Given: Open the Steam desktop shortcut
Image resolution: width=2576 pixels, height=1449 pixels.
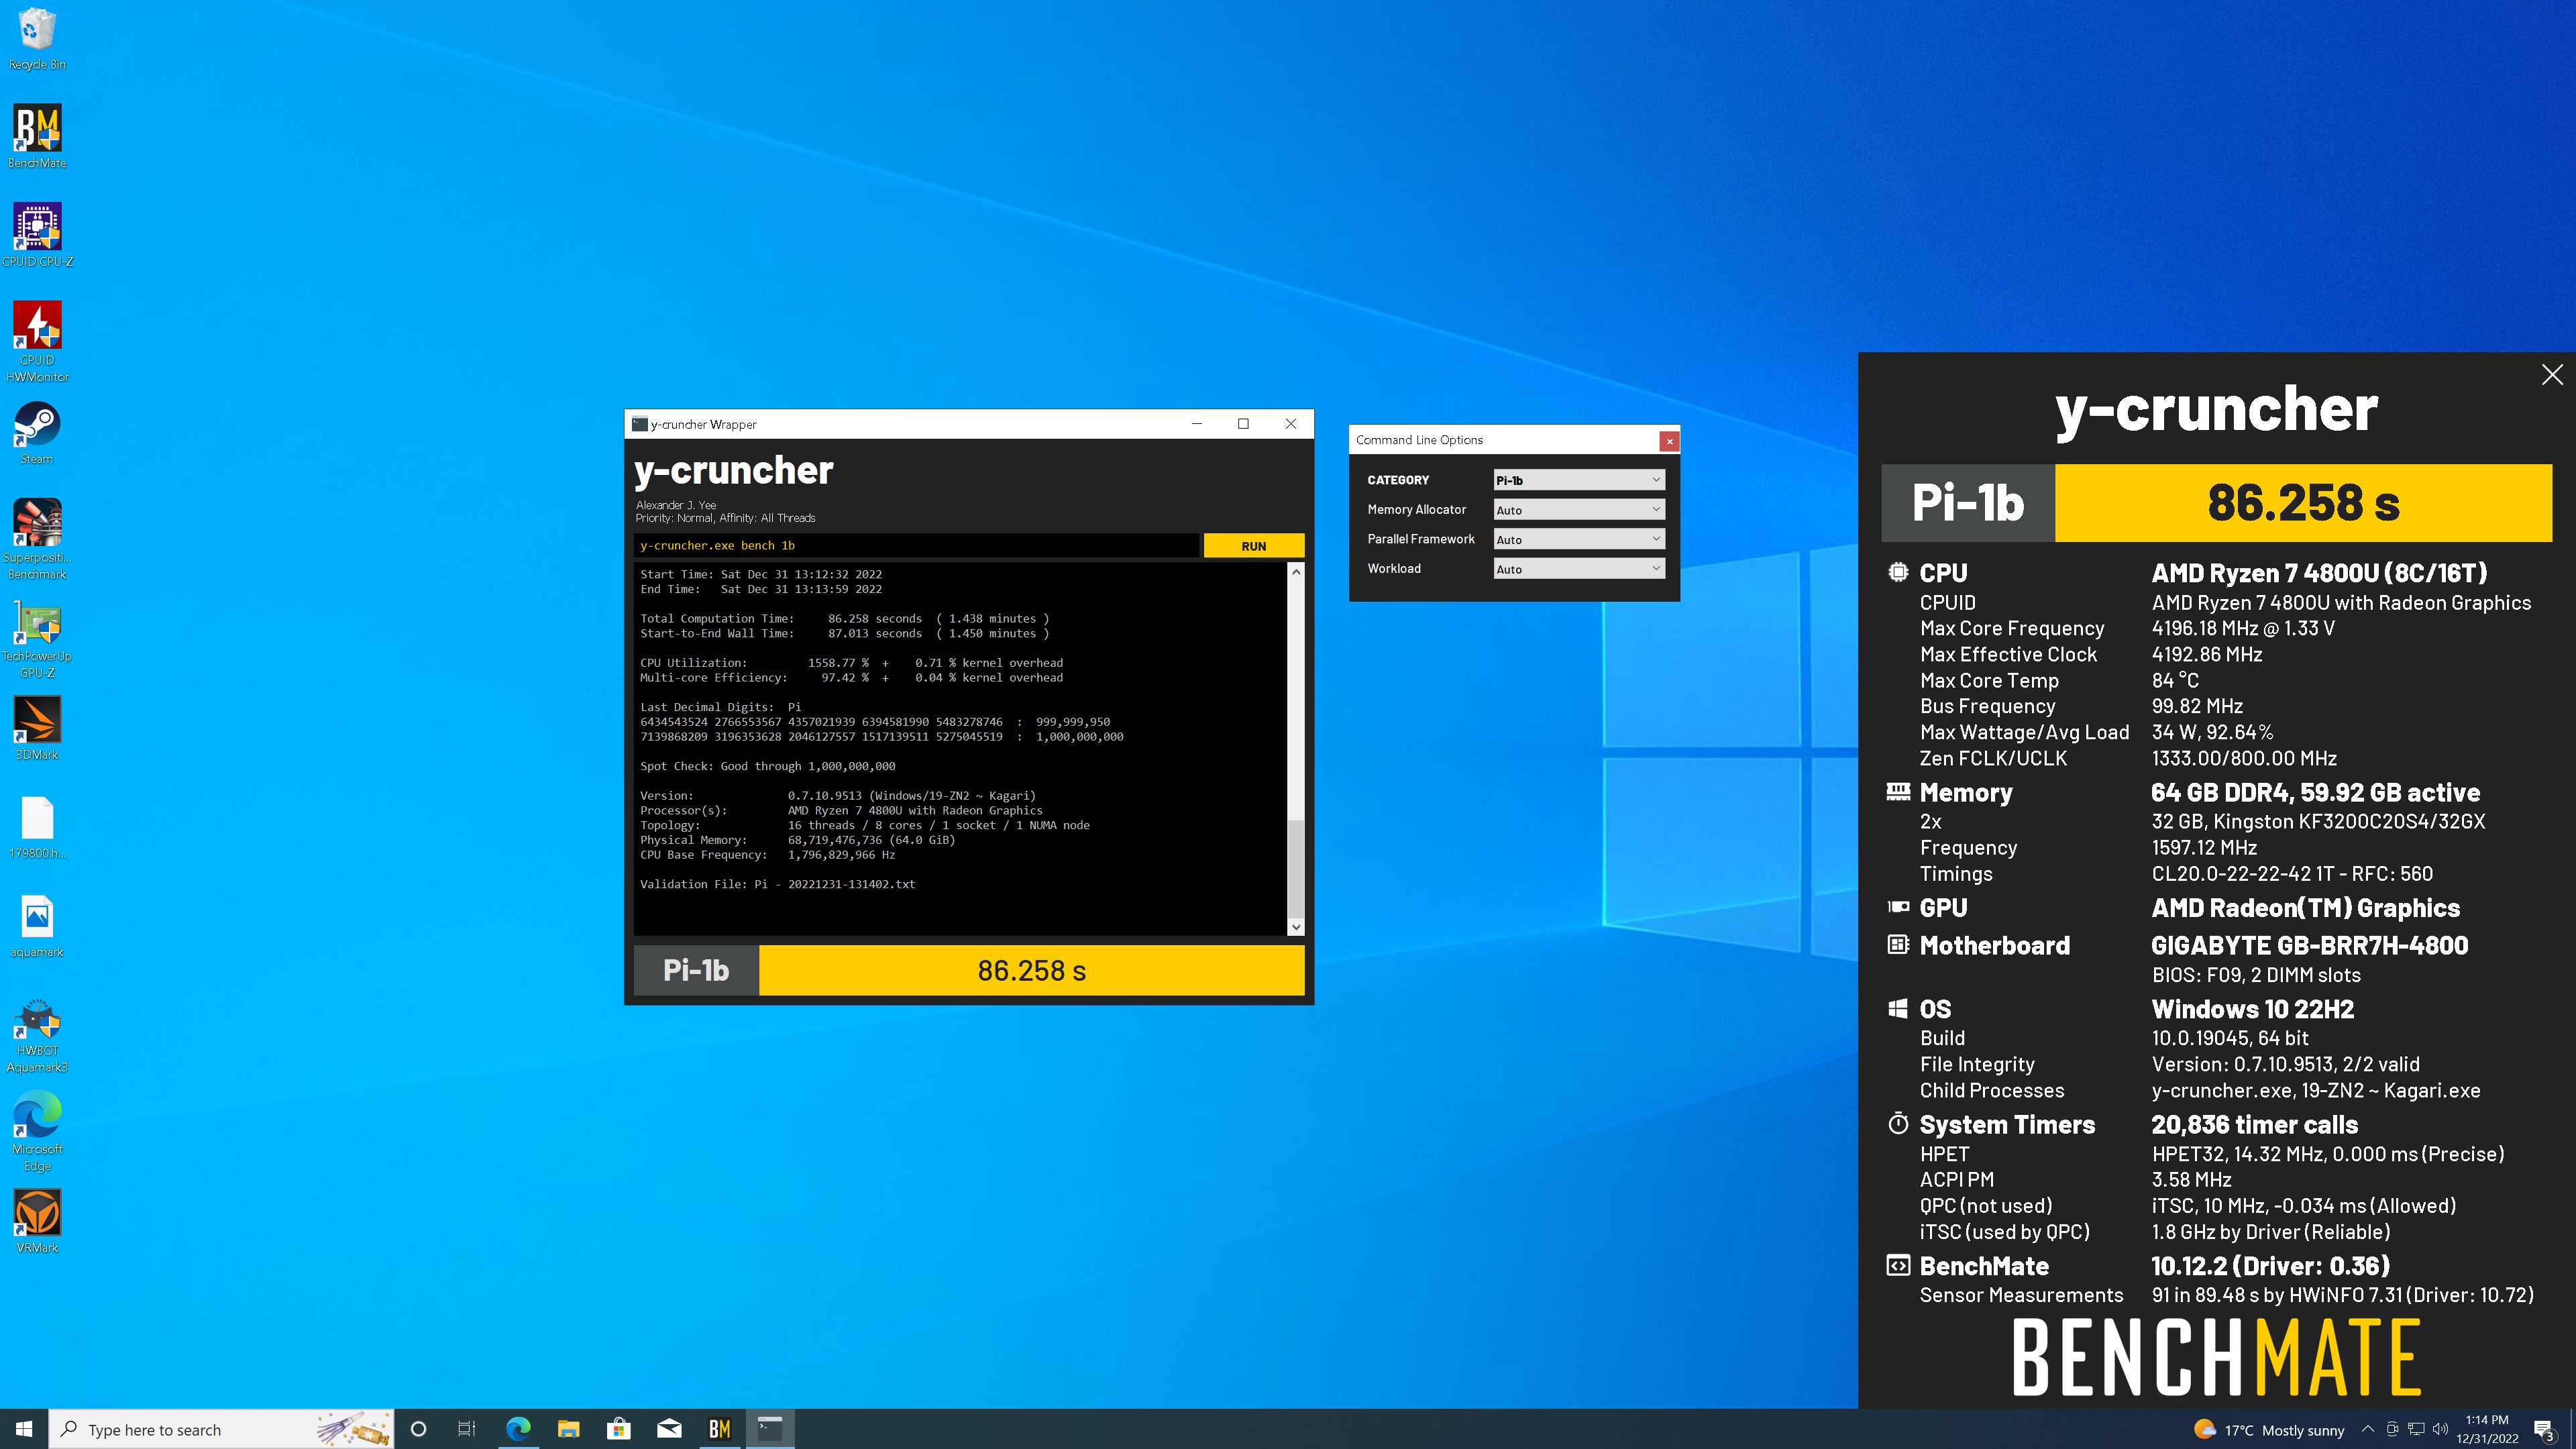Looking at the screenshot, I should tap(37, 433).
